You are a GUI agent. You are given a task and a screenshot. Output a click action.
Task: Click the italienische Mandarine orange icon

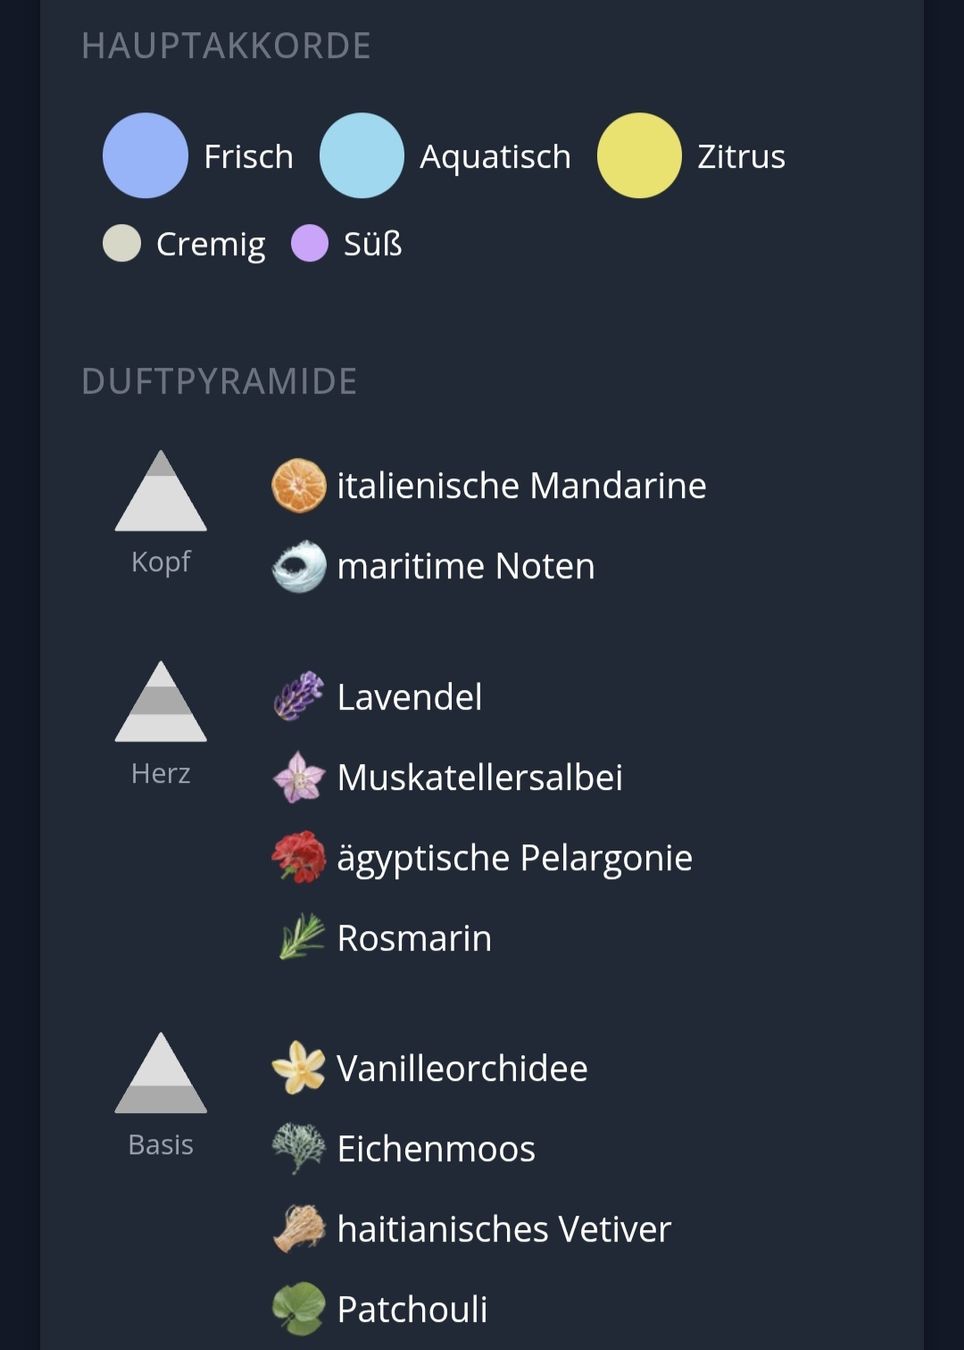[x=298, y=486]
